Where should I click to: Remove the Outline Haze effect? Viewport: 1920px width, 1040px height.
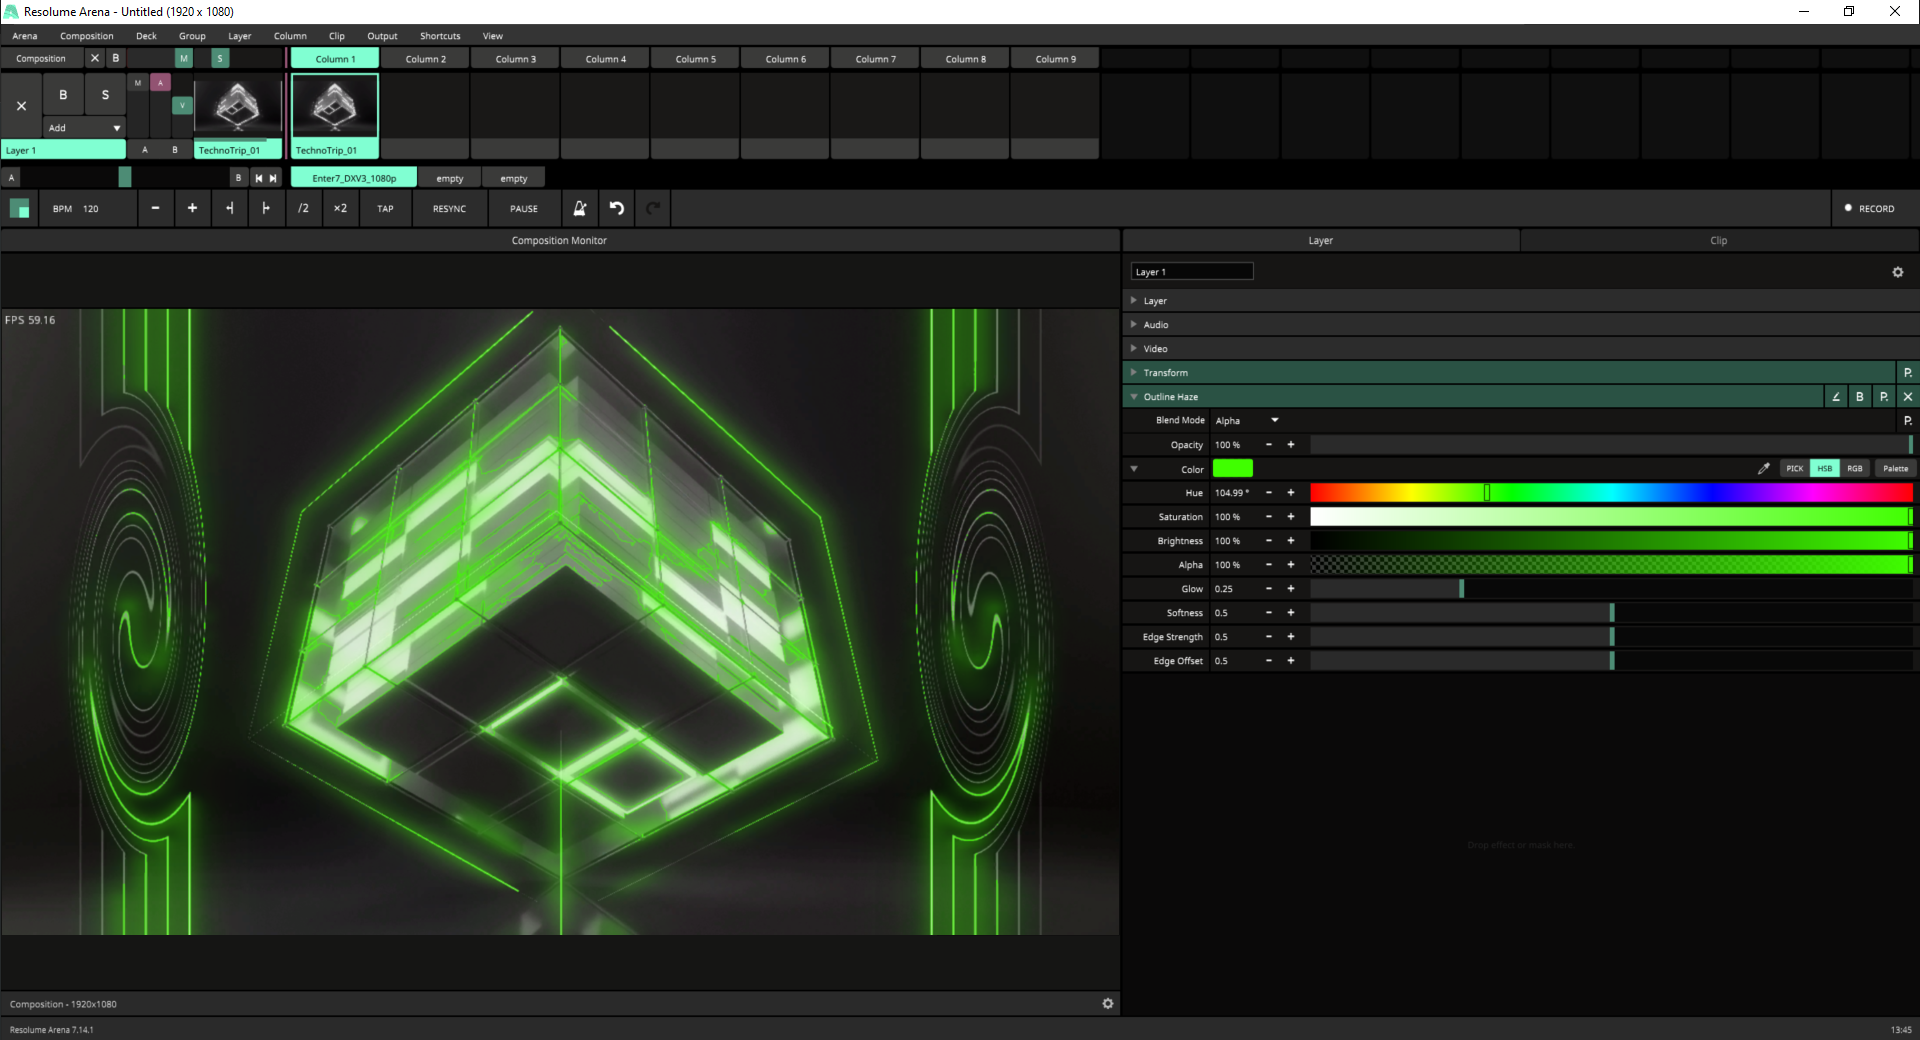click(1907, 397)
